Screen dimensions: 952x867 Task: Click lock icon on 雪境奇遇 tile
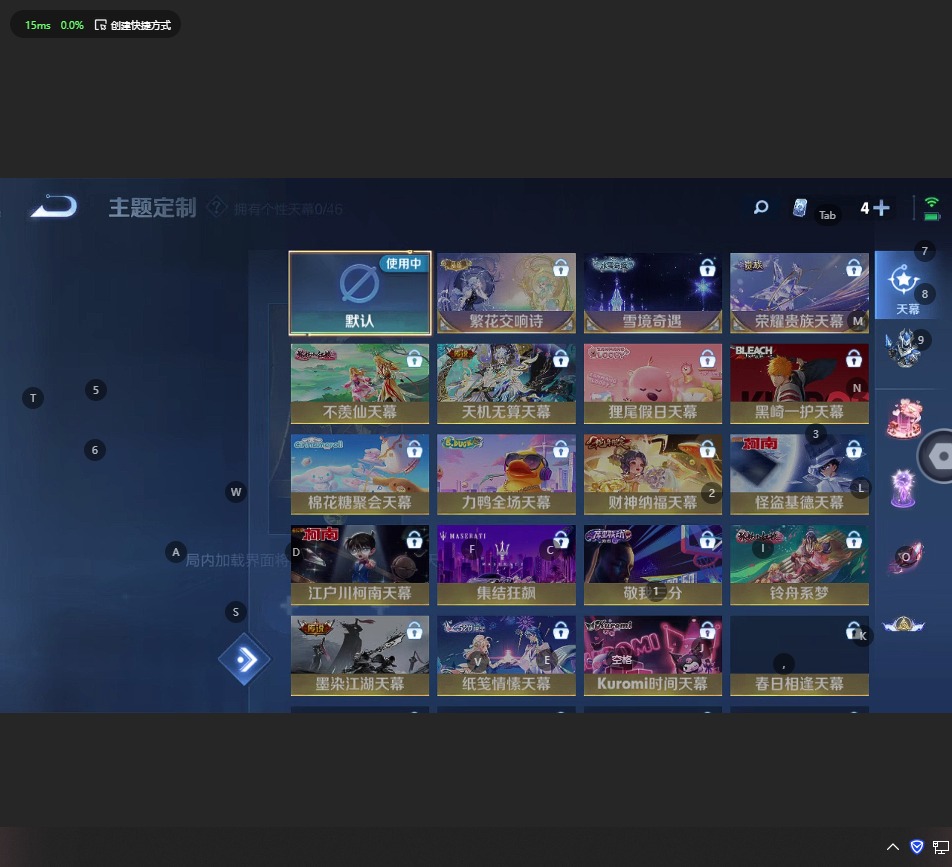707,268
